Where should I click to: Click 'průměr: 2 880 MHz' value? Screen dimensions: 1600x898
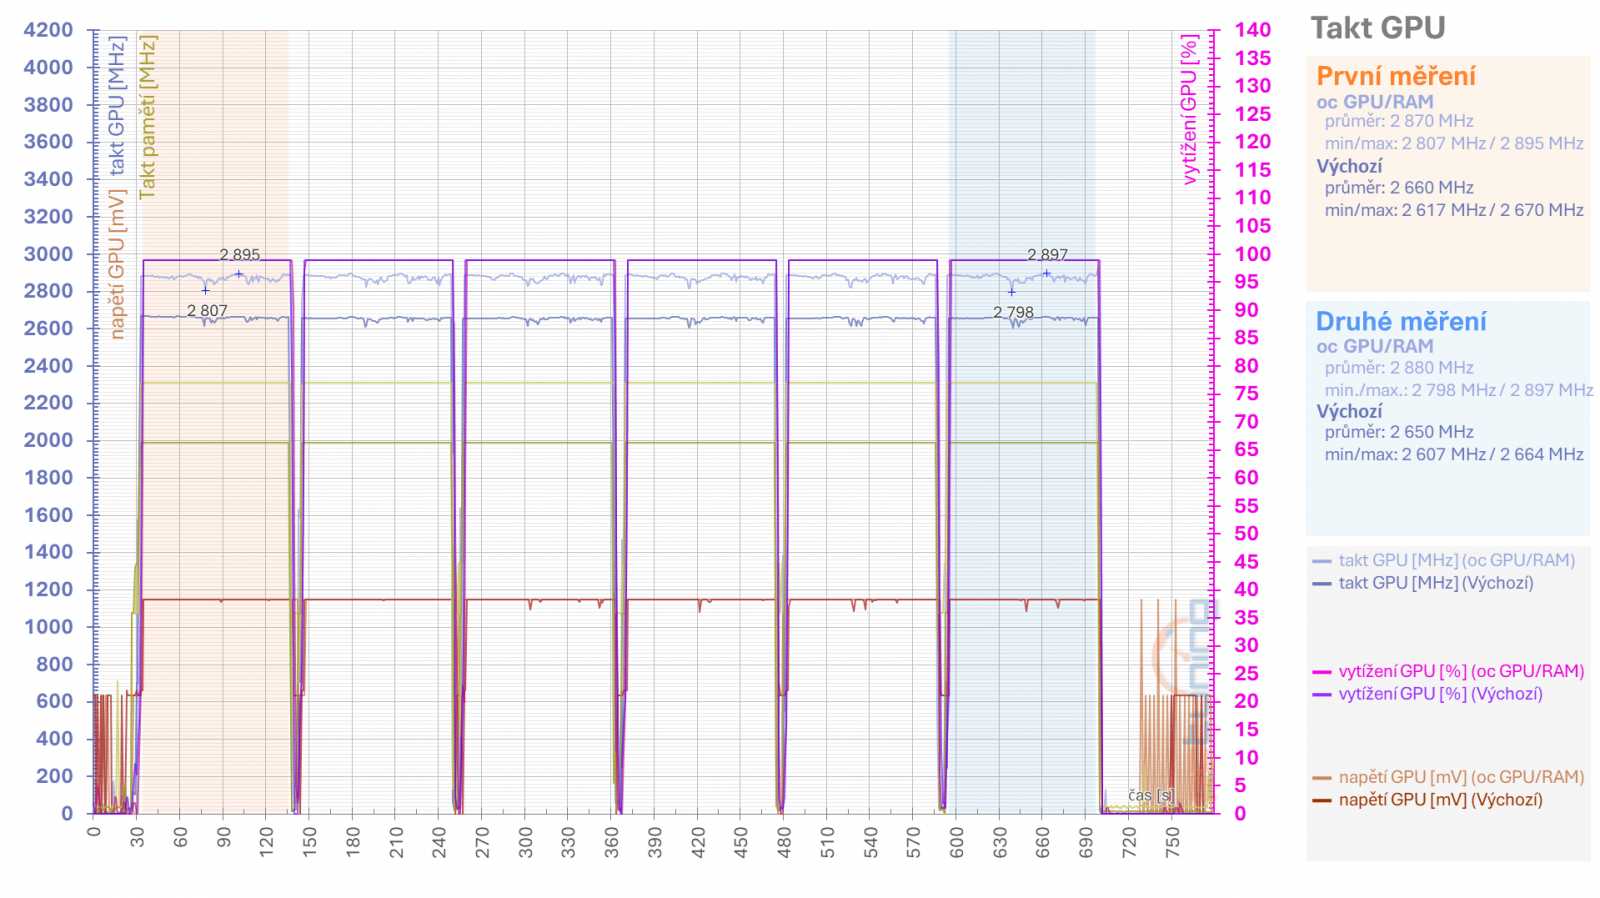pos(1399,368)
